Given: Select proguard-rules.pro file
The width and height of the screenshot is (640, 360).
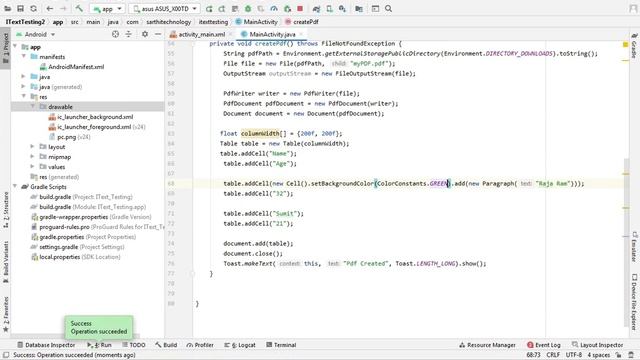Looking at the screenshot, I should [98, 227].
